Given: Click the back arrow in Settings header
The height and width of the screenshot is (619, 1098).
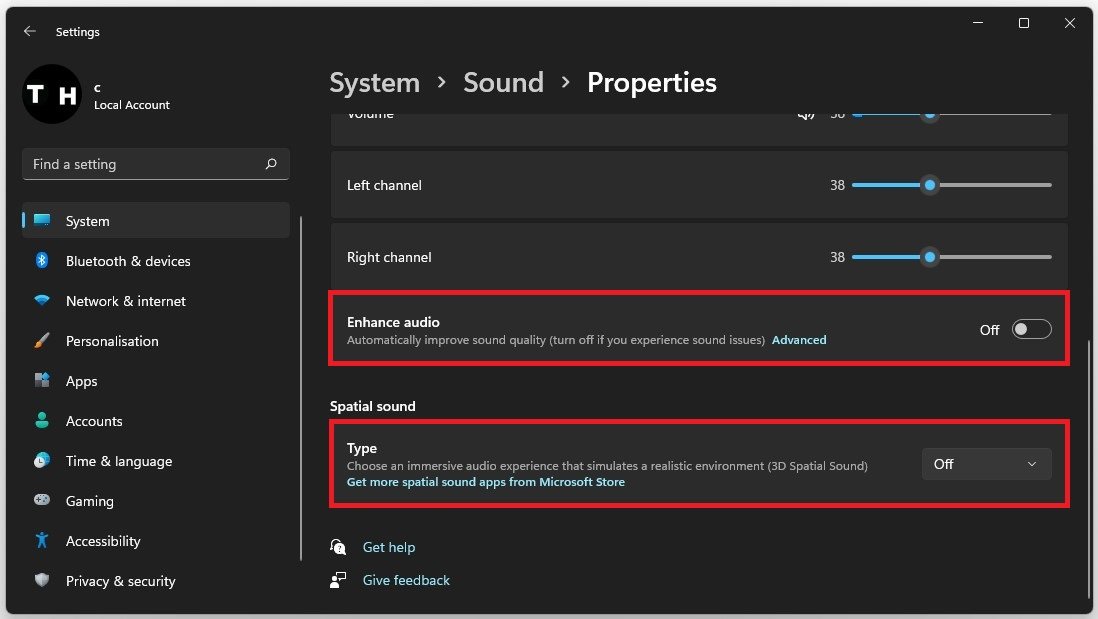Looking at the screenshot, I should [30, 32].
